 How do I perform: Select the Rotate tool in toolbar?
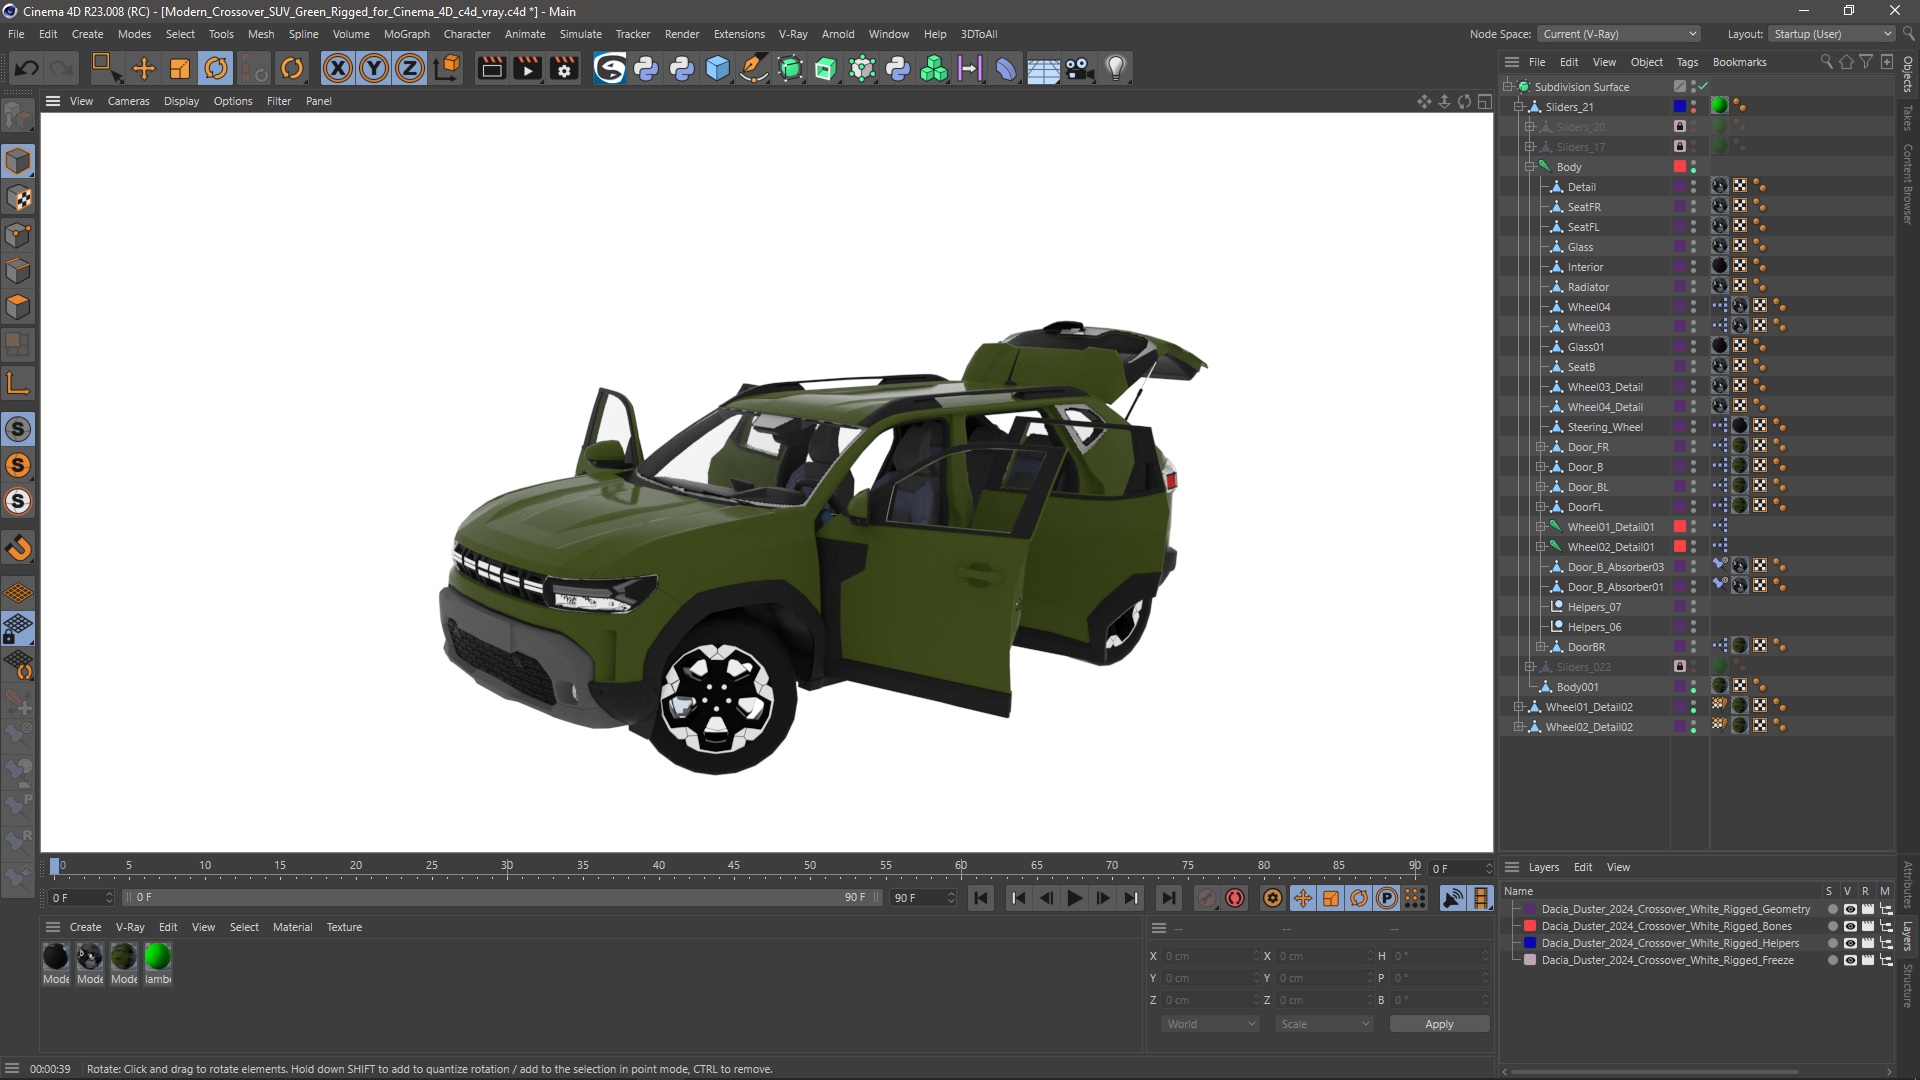216,67
